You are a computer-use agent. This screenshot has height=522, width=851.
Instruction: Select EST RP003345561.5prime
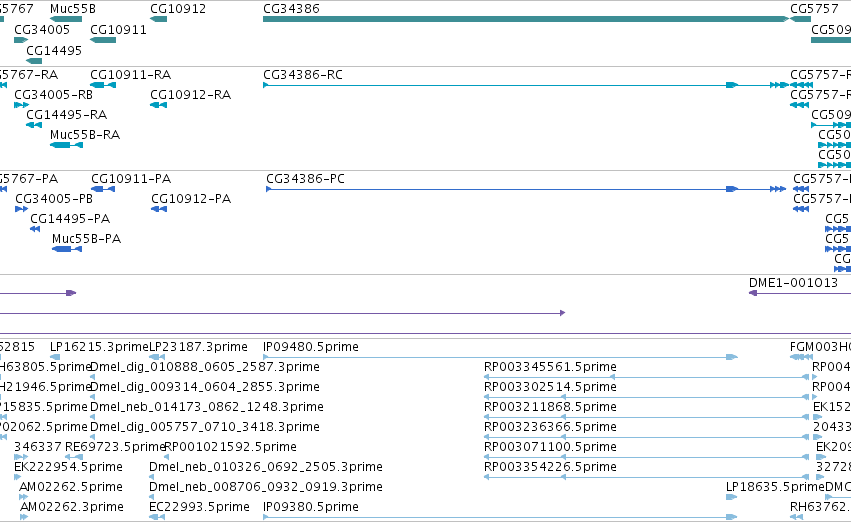(x=550, y=367)
